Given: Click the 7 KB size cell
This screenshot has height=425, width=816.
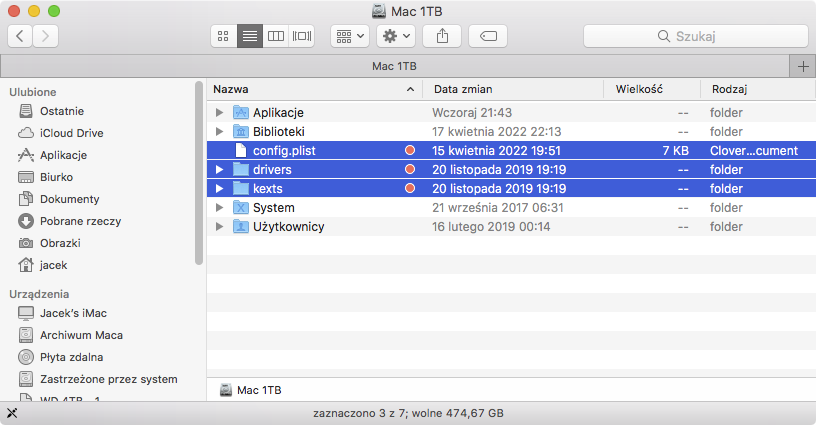Looking at the screenshot, I should pos(675,150).
